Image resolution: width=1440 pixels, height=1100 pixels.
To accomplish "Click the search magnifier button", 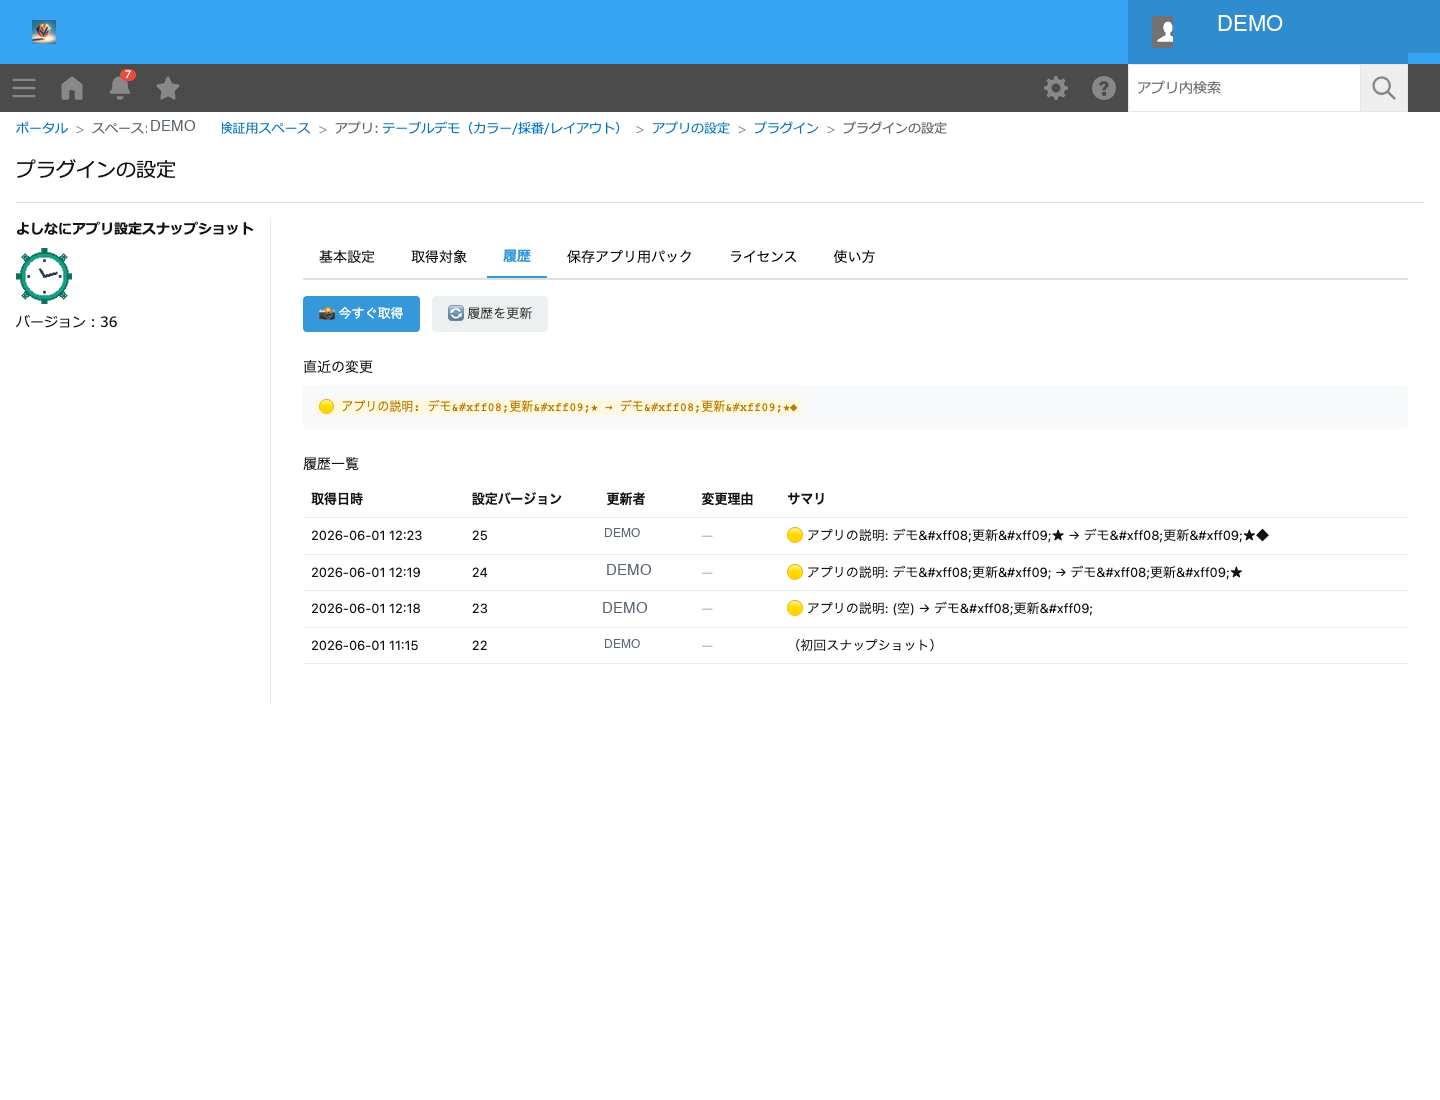I will 1384,88.
